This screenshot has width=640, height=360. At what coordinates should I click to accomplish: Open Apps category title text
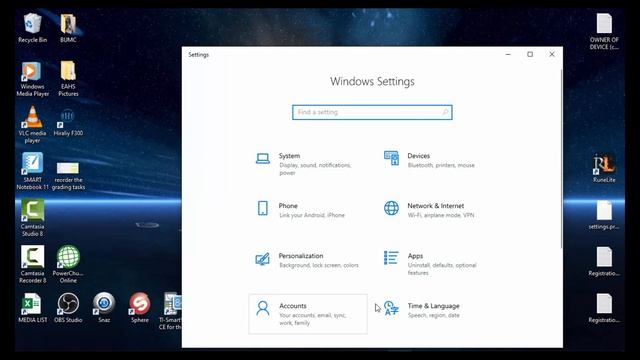click(x=415, y=256)
